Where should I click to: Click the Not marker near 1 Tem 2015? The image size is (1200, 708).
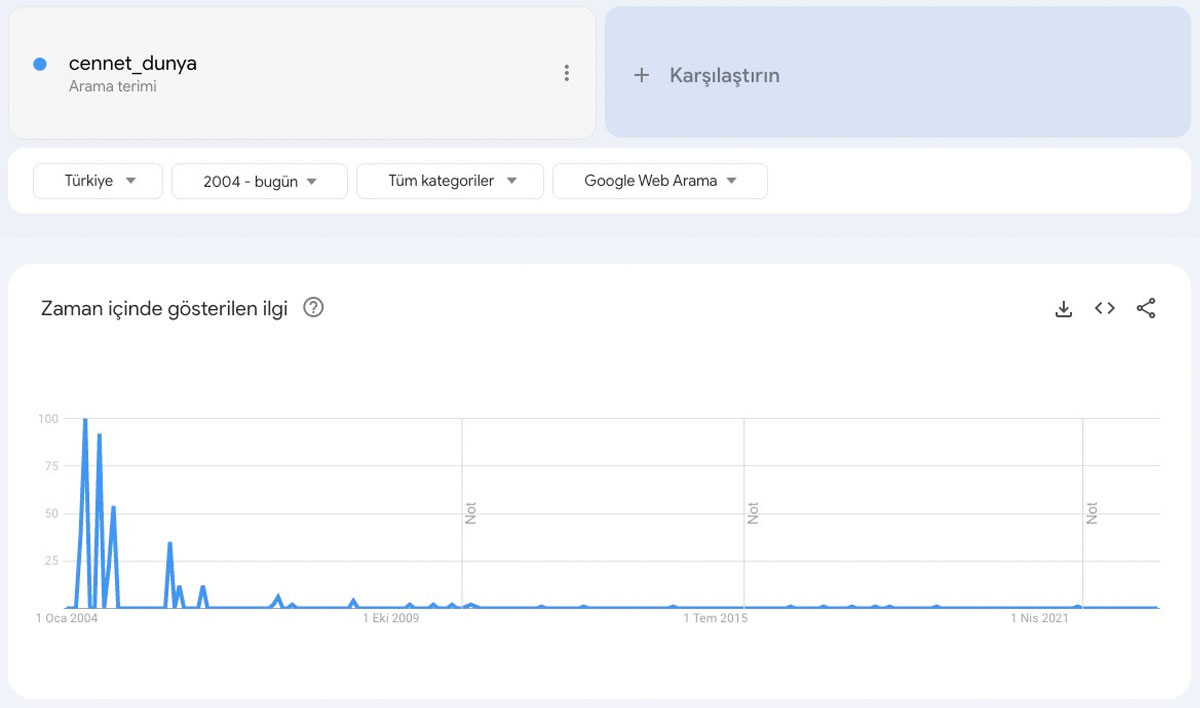tap(752, 513)
